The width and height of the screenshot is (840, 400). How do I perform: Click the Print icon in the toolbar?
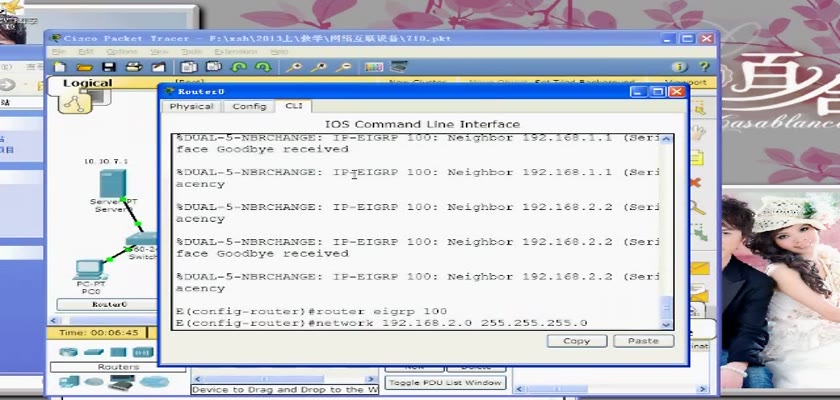(x=133, y=67)
